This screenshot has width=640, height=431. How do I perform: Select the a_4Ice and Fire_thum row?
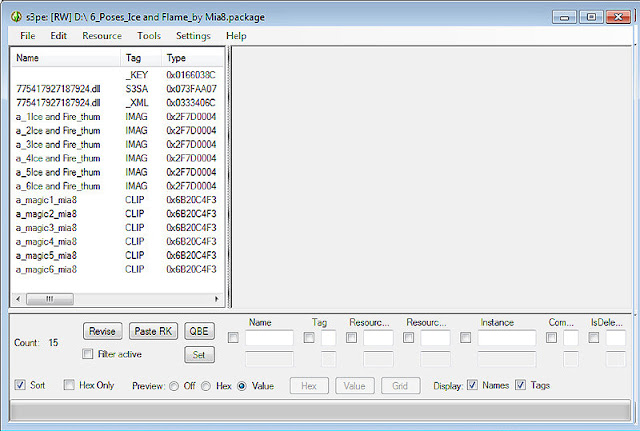point(116,158)
